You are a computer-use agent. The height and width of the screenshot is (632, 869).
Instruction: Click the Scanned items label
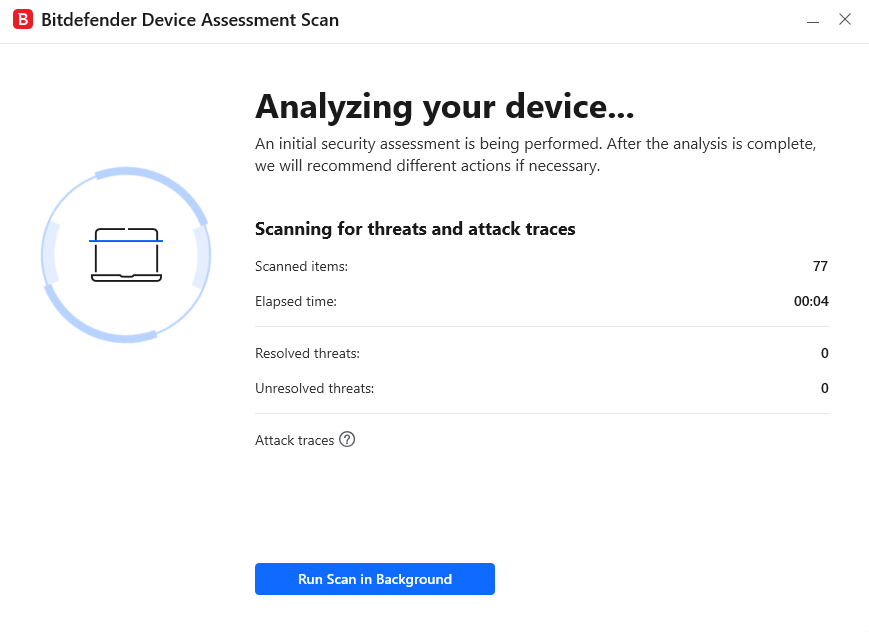pyautogui.click(x=301, y=266)
